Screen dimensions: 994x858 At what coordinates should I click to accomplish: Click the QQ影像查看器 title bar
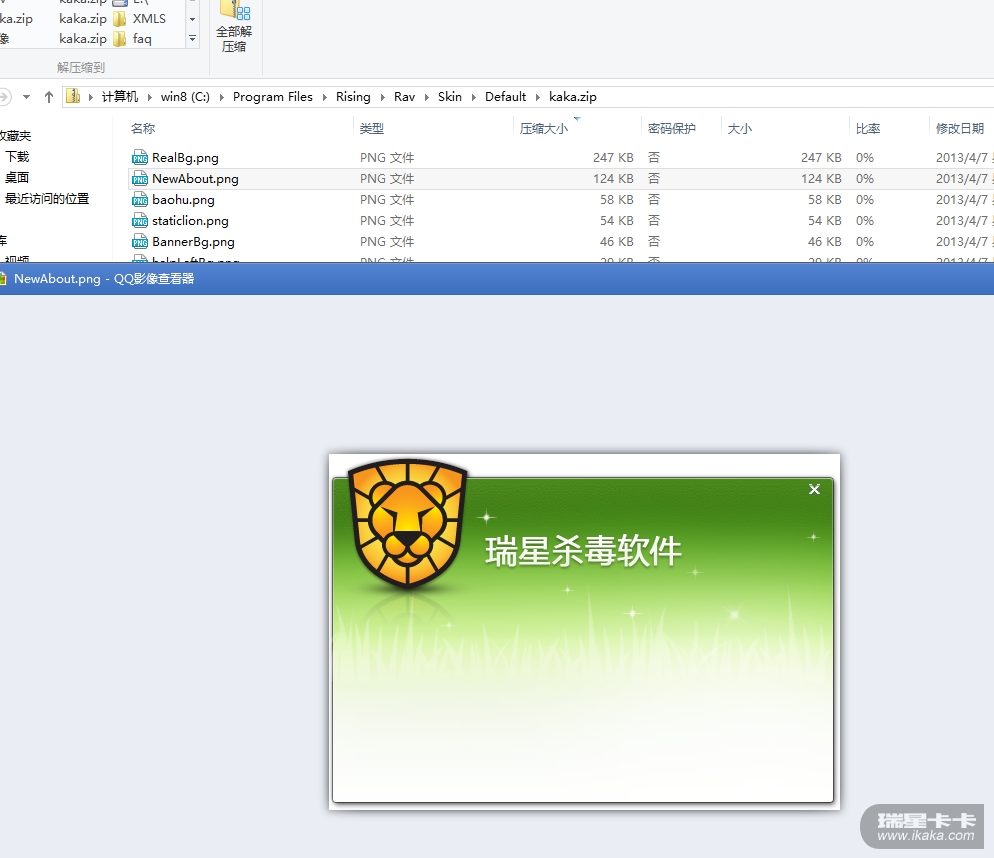[497, 279]
